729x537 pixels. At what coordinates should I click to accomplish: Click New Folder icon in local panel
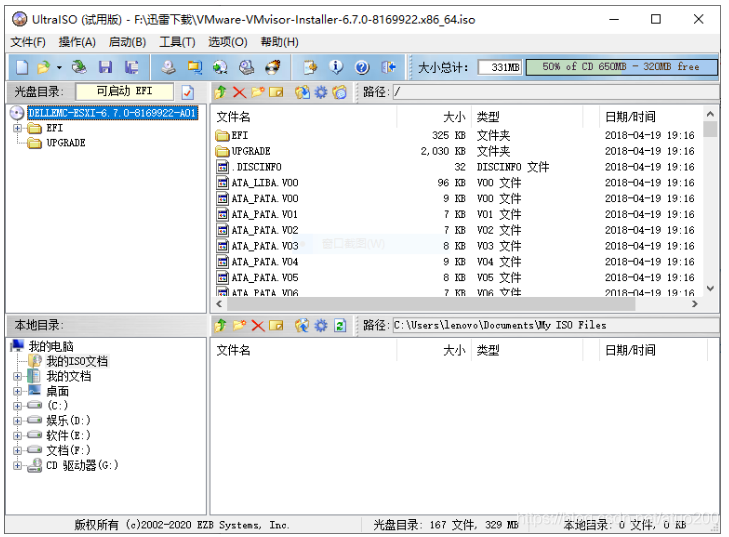(x=239, y=325)
